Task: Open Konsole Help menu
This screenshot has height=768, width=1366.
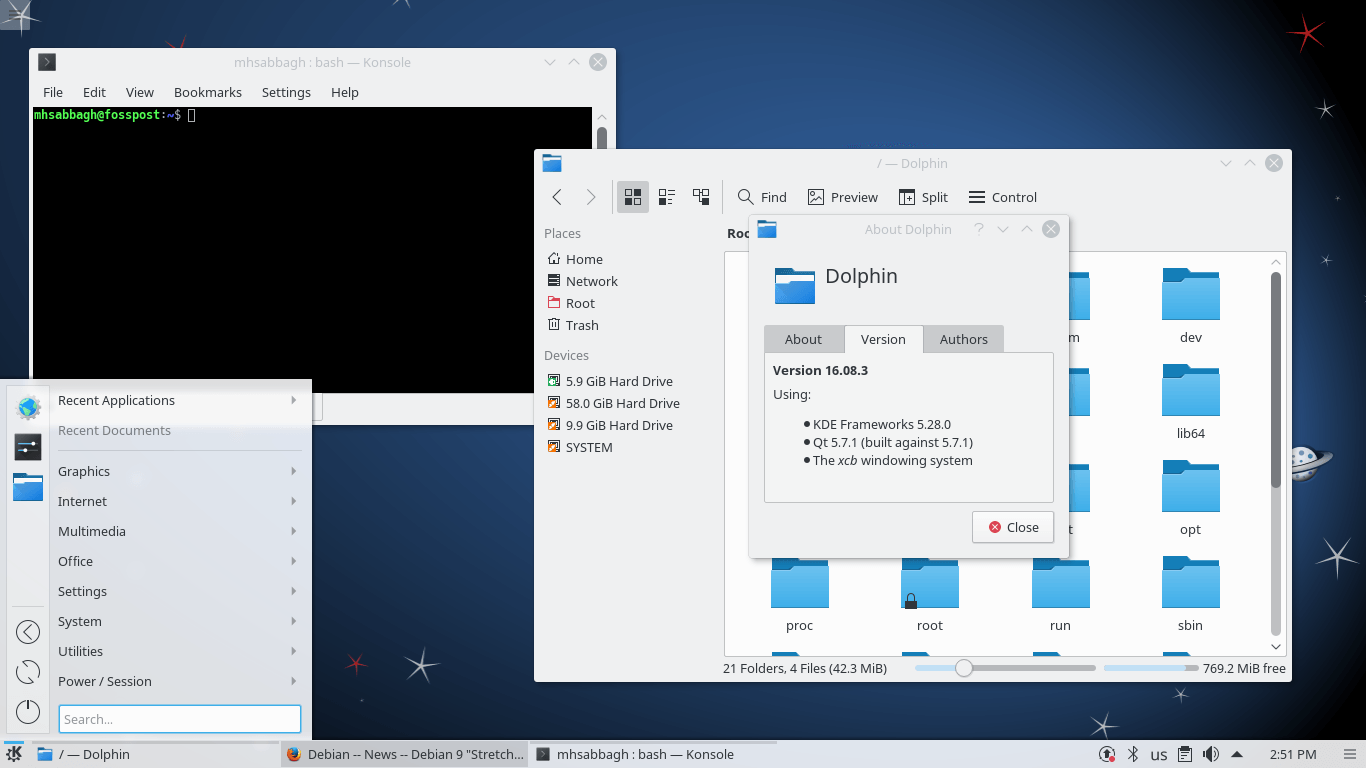Action: 345,92
